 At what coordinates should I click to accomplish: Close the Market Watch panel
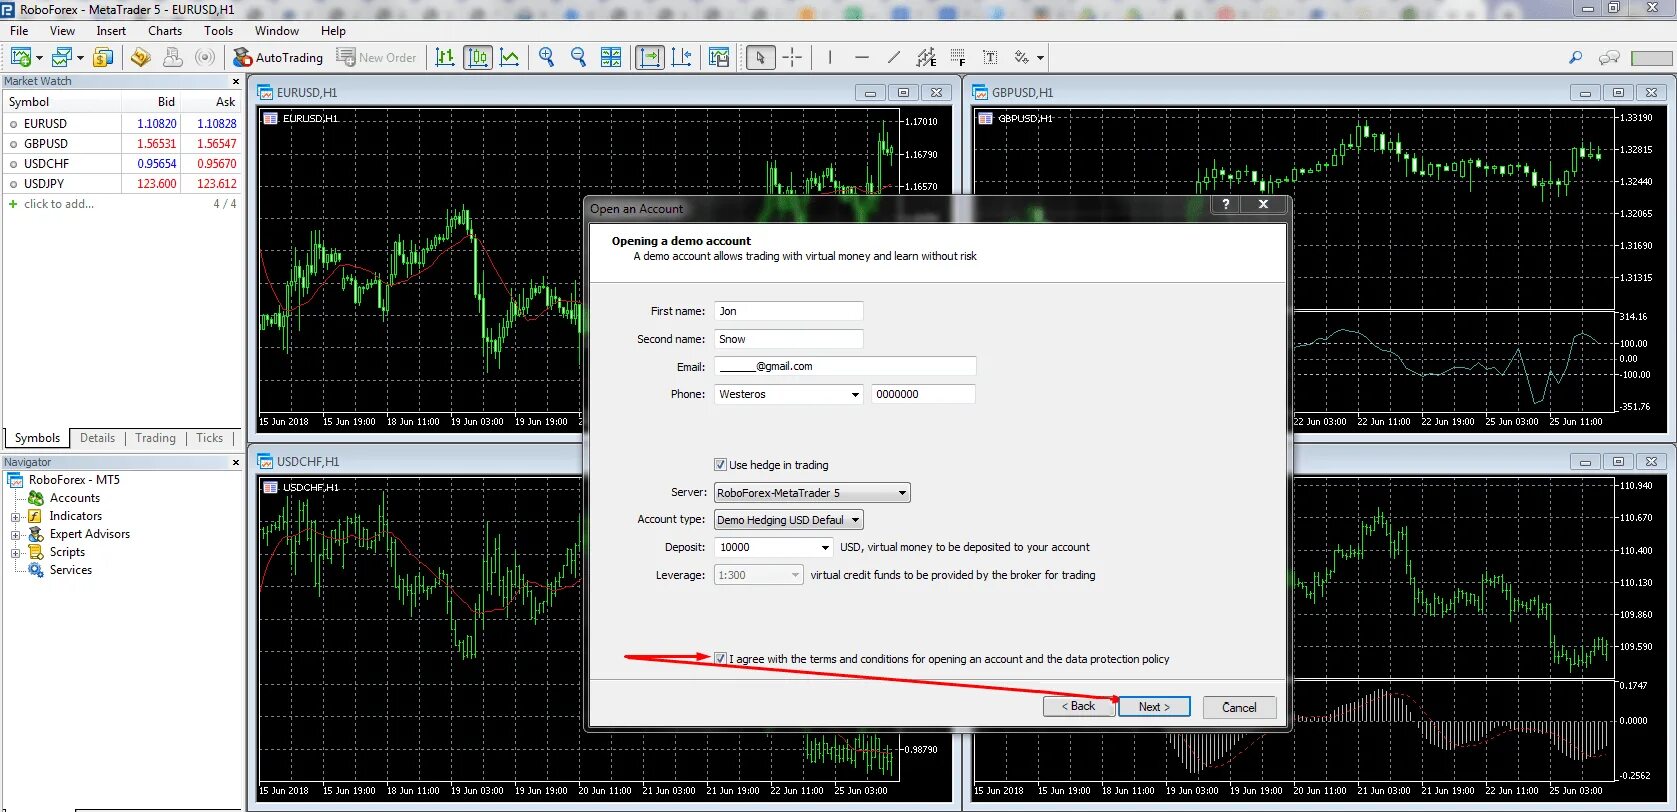(x=236, y=82)
